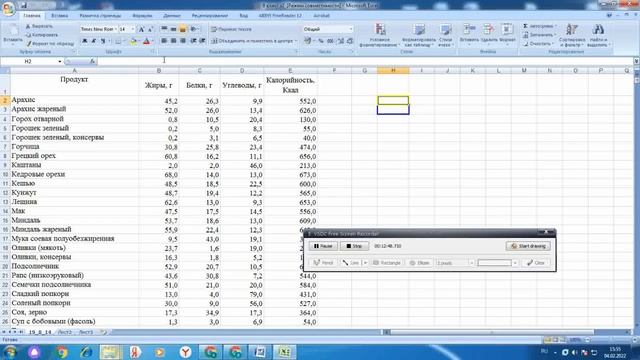Decrease font size with the small A icon

coord(150,29)
